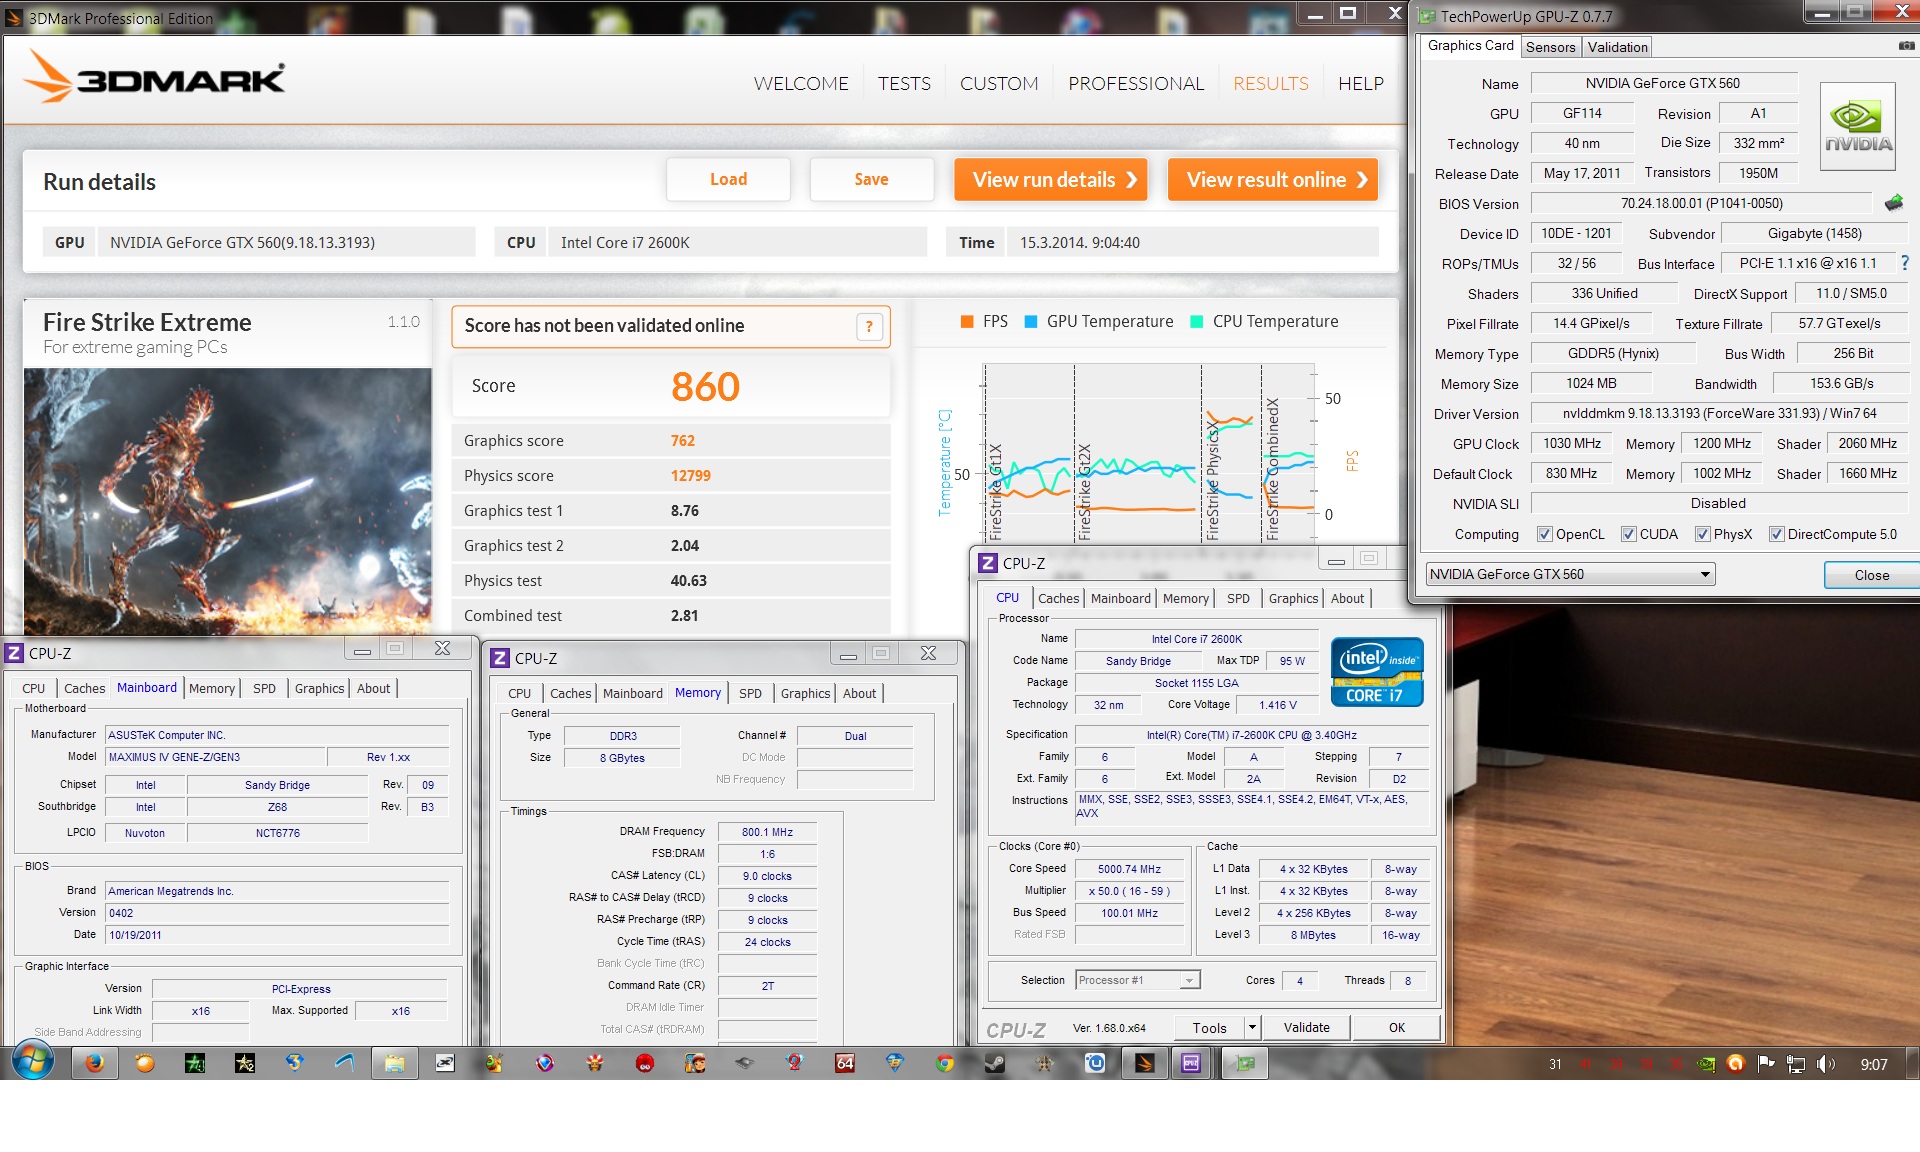Click the validation help question-mark icon
1920x1152 pixels.
pos(869,326)
